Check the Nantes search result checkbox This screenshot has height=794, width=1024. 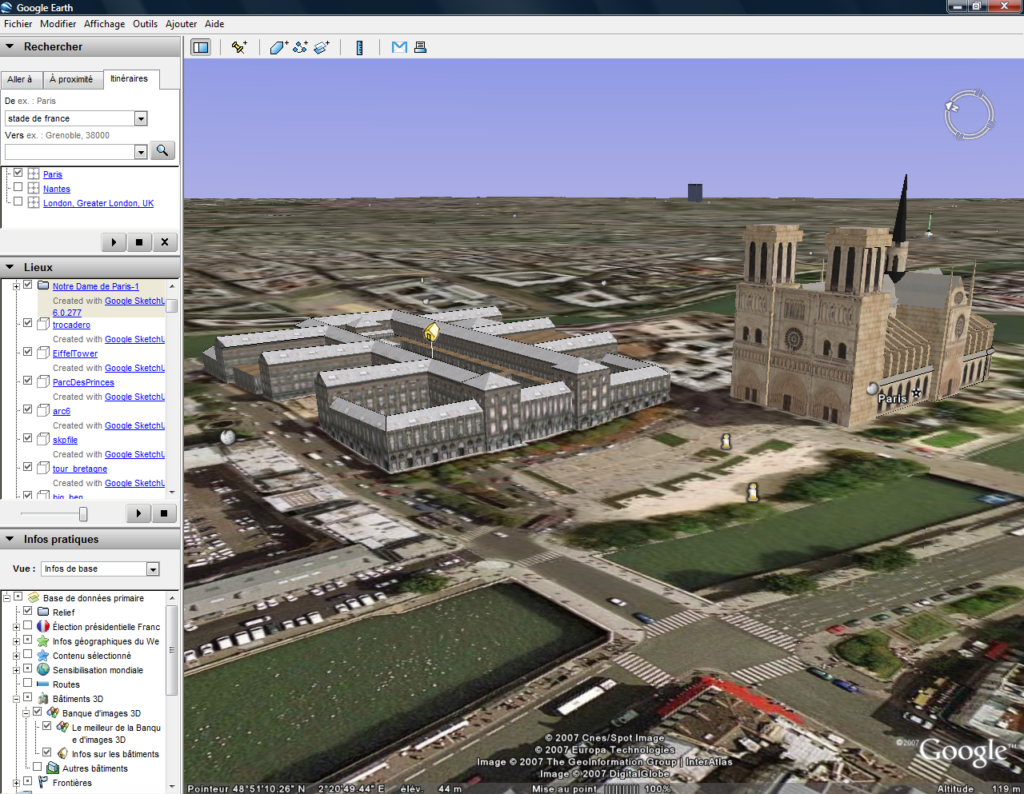18,187
